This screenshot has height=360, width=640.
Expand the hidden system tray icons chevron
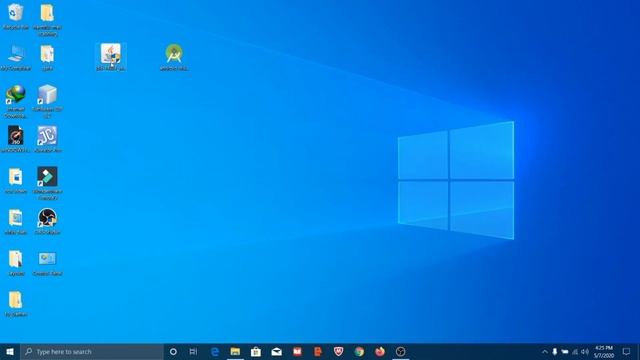click(x=544, y=352)
